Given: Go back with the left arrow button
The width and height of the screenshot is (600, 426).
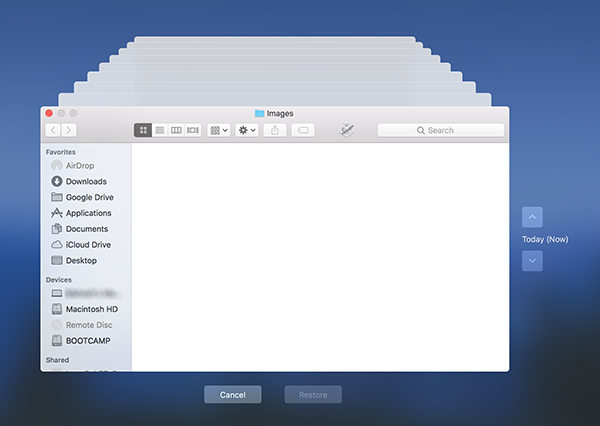Looking at the screenshot, I should [x=53, y=130].
